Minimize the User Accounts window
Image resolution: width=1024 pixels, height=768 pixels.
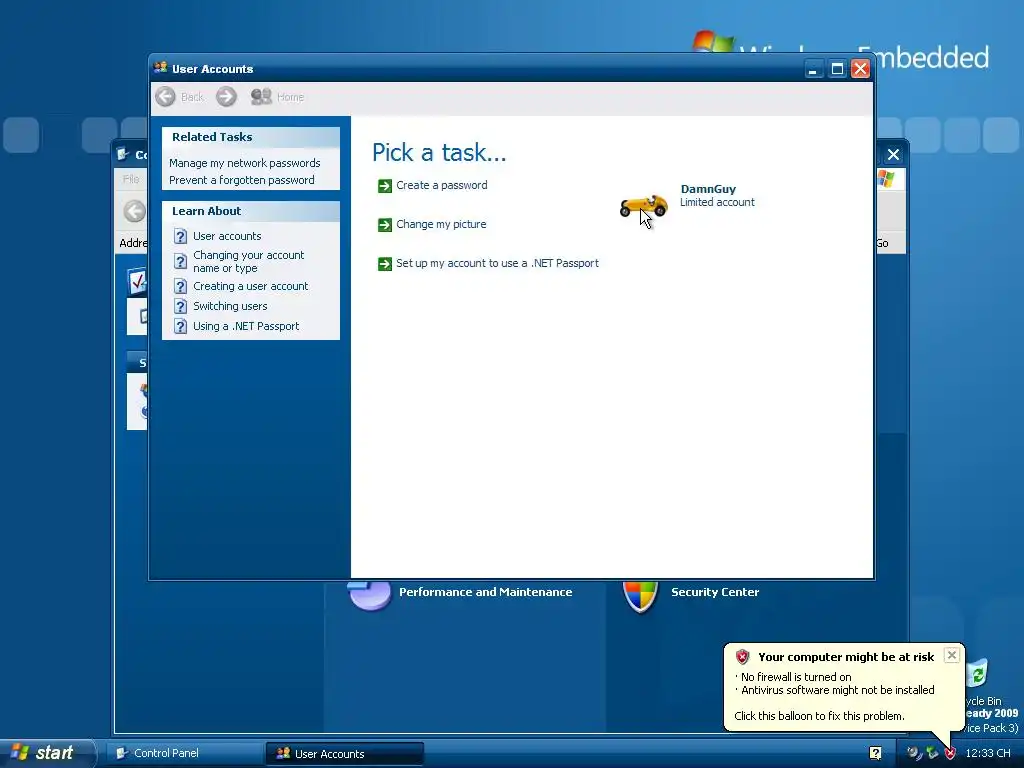(813, 69)
